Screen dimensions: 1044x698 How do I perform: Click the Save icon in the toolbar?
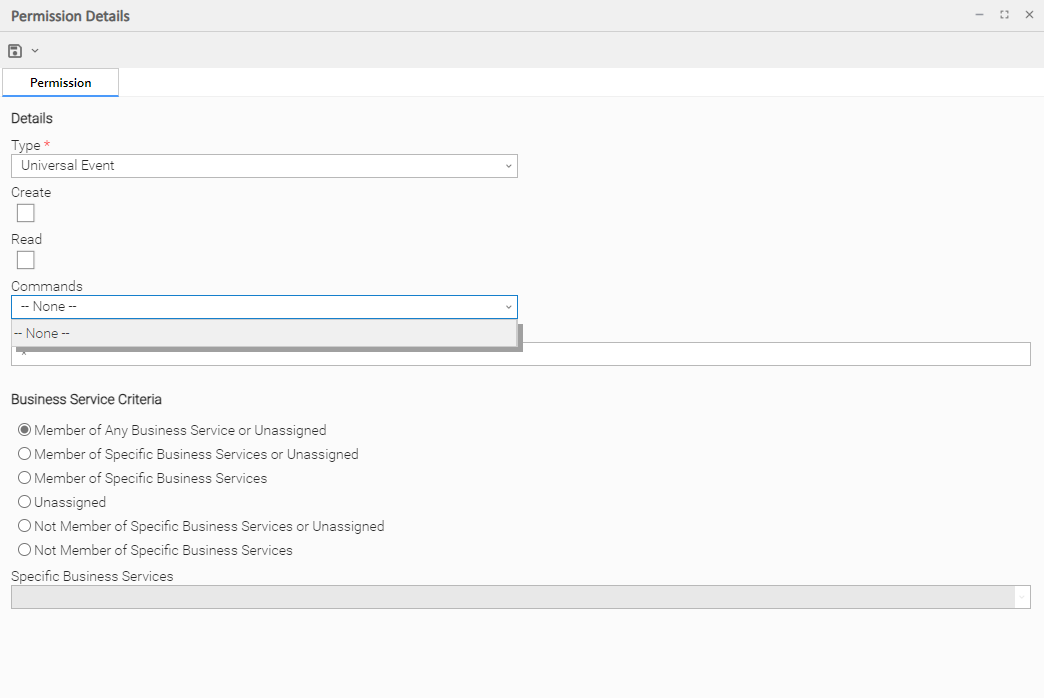pos(15,51)
